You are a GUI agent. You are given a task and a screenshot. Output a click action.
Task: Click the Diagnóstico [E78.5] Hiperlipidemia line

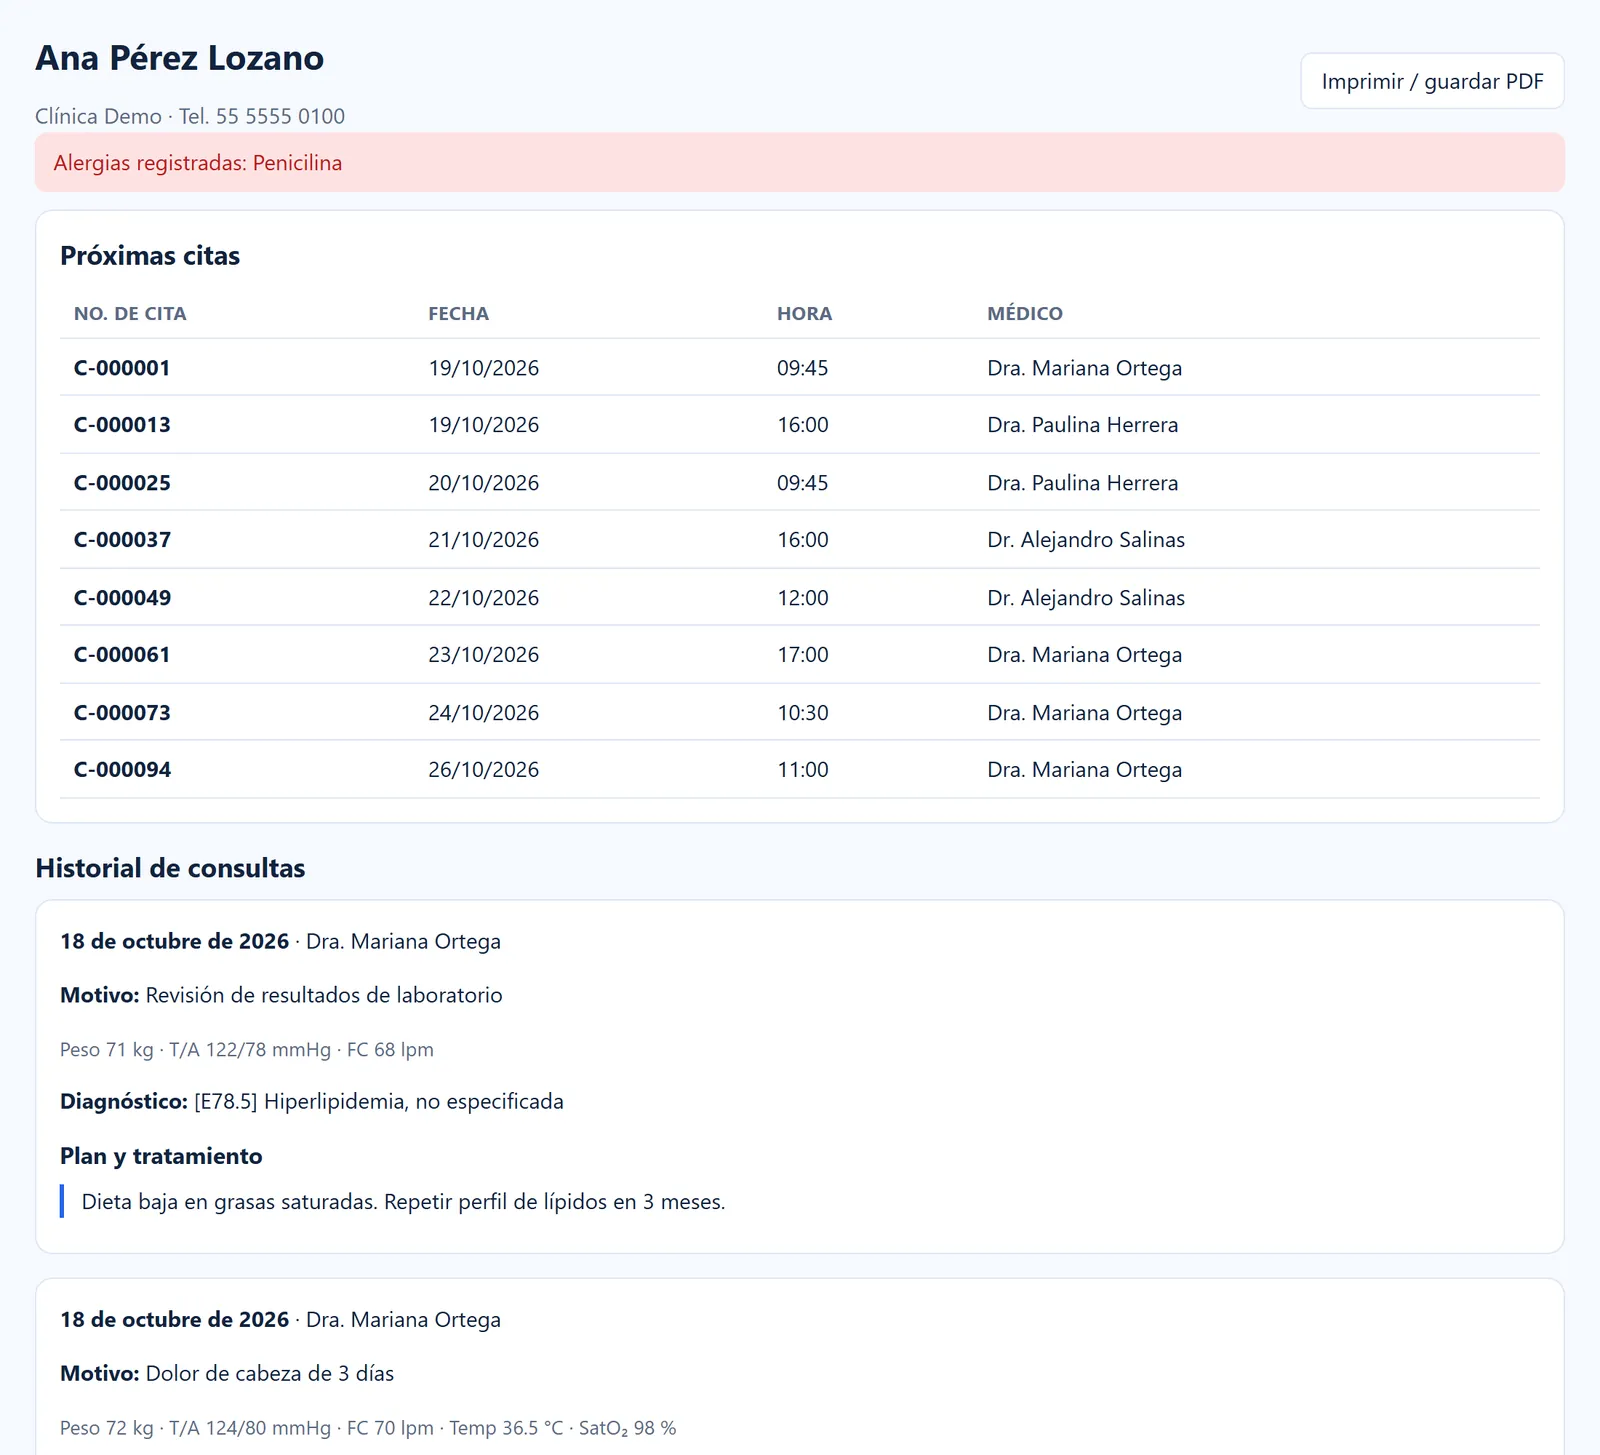[x=312, y=1102]
